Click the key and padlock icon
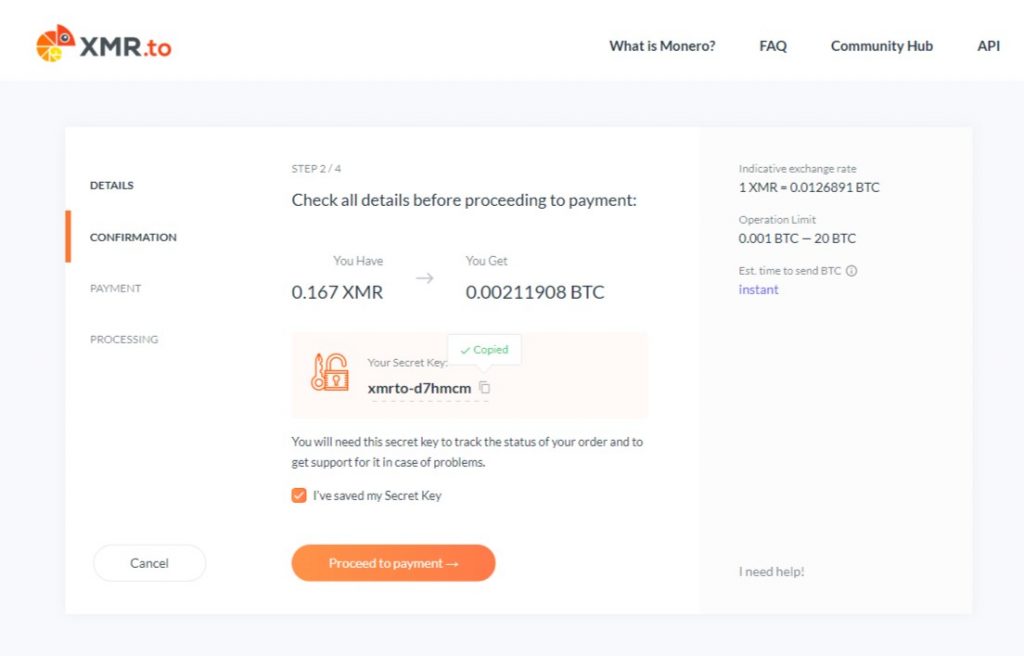This screenshot has width=1024, height=656. point(330,372)
